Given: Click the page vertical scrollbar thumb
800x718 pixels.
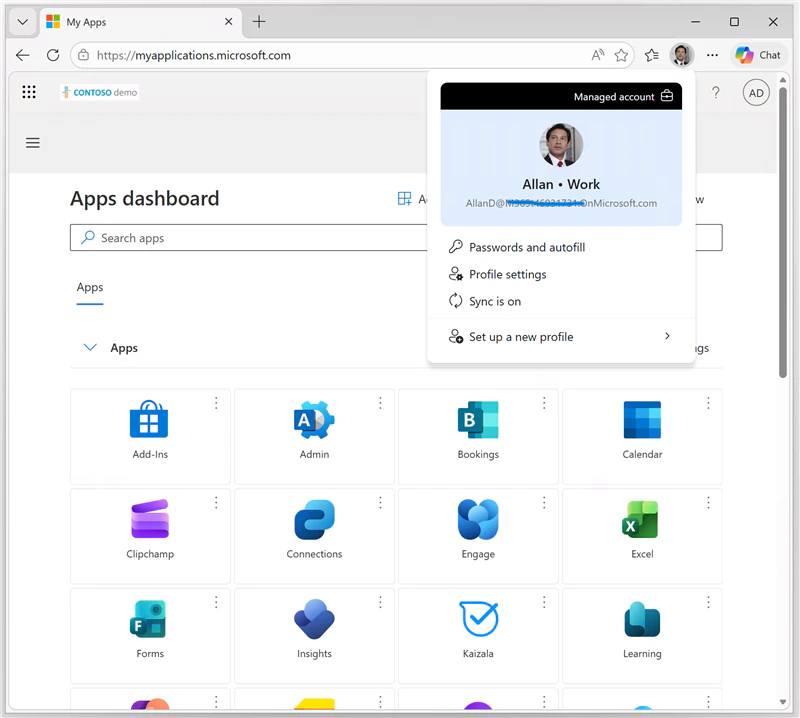Looking at the screenshot, I should pyautogui.click(x=783, y=232).
